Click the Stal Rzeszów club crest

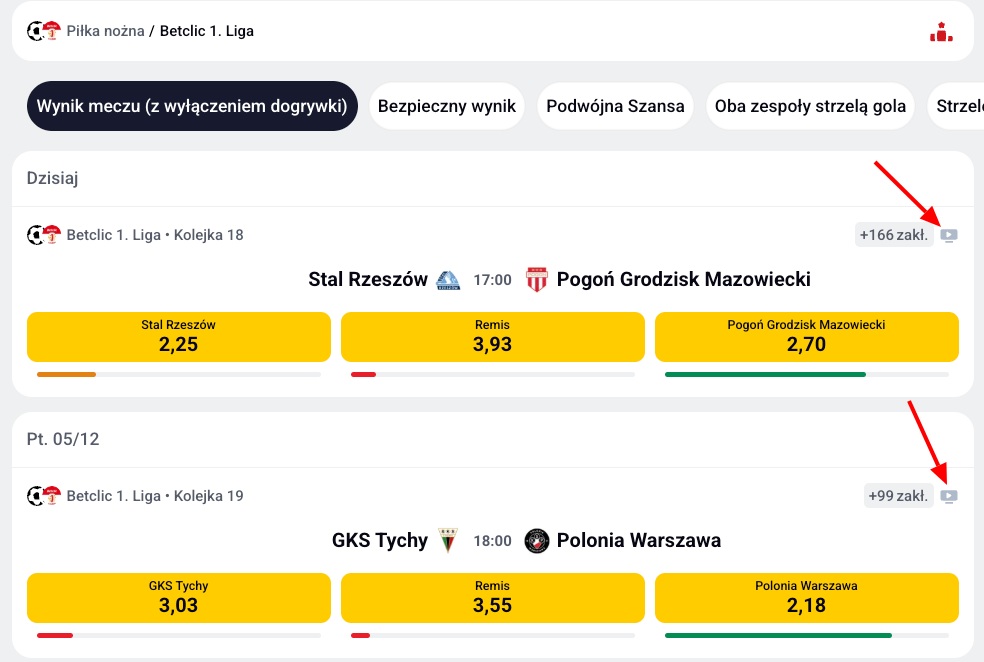[x=448, y=280]
